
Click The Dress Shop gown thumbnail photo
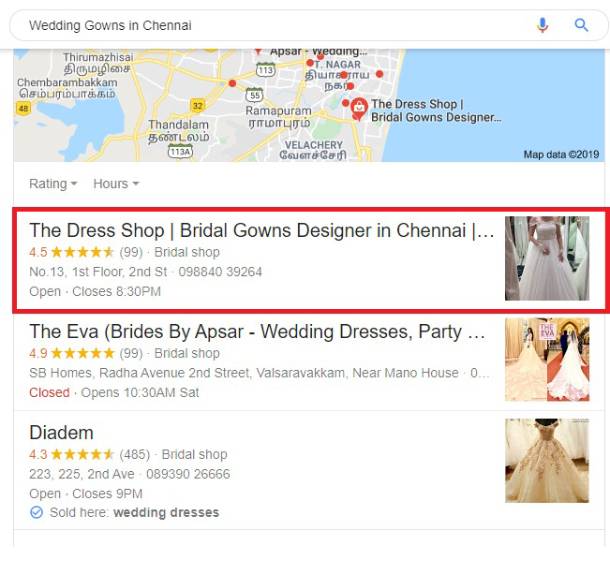point(547,258)
